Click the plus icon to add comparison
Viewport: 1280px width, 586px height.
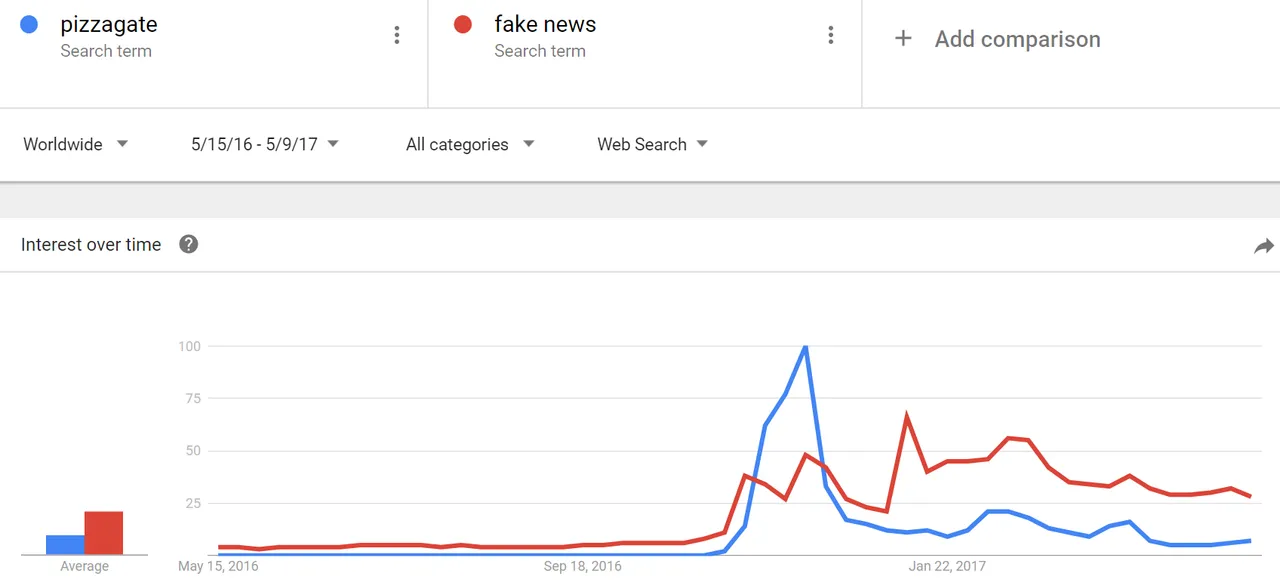click(x=903, y=39)
